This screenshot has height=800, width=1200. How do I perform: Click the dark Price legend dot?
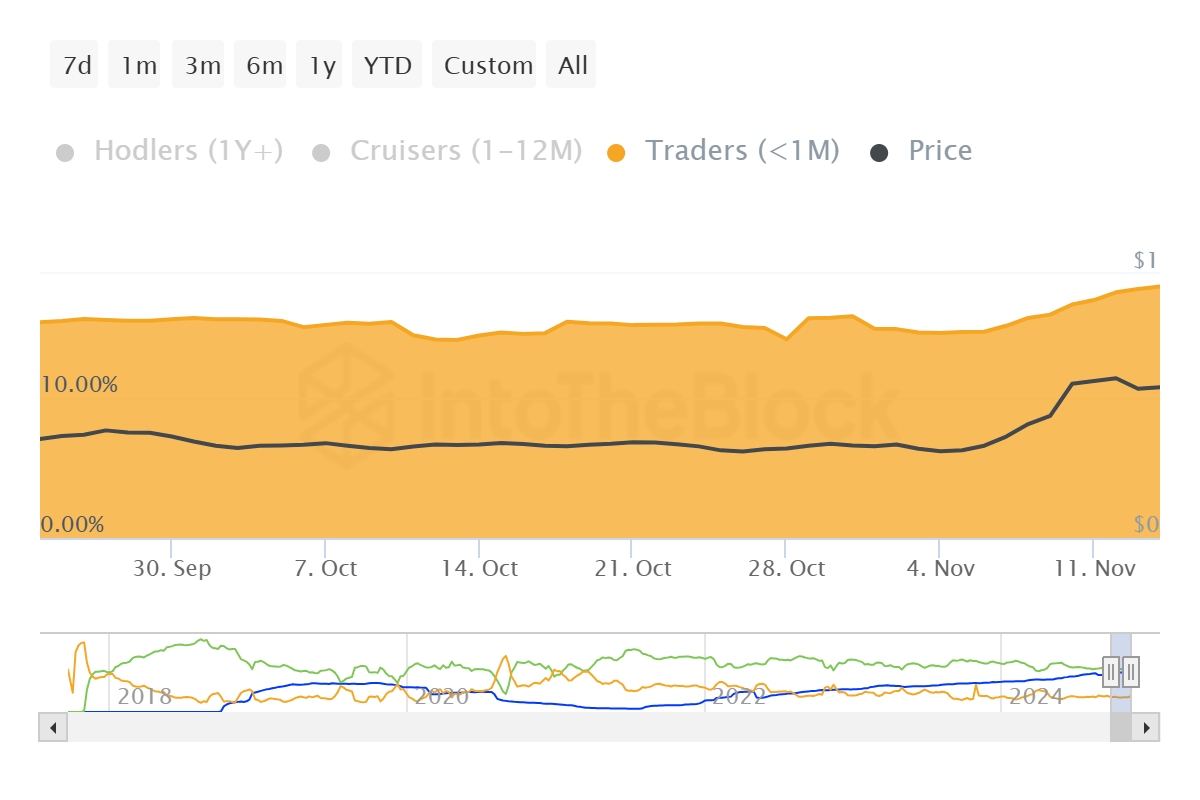click(x=879, y=153)
